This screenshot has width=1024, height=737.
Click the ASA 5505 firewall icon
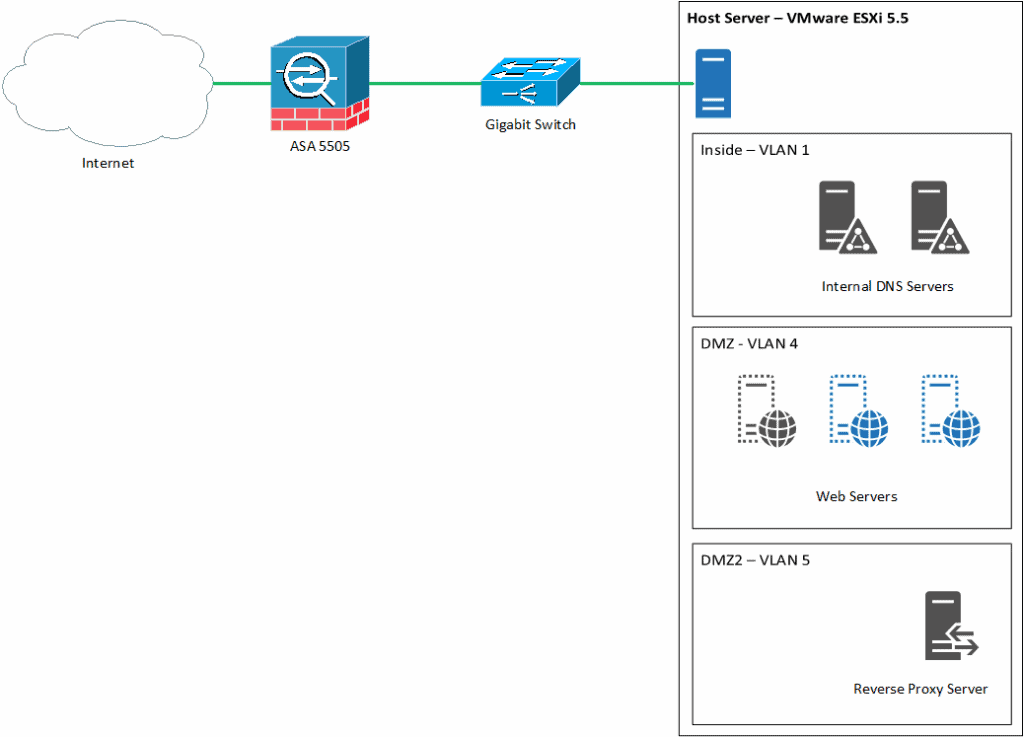(x=320, y=84)
